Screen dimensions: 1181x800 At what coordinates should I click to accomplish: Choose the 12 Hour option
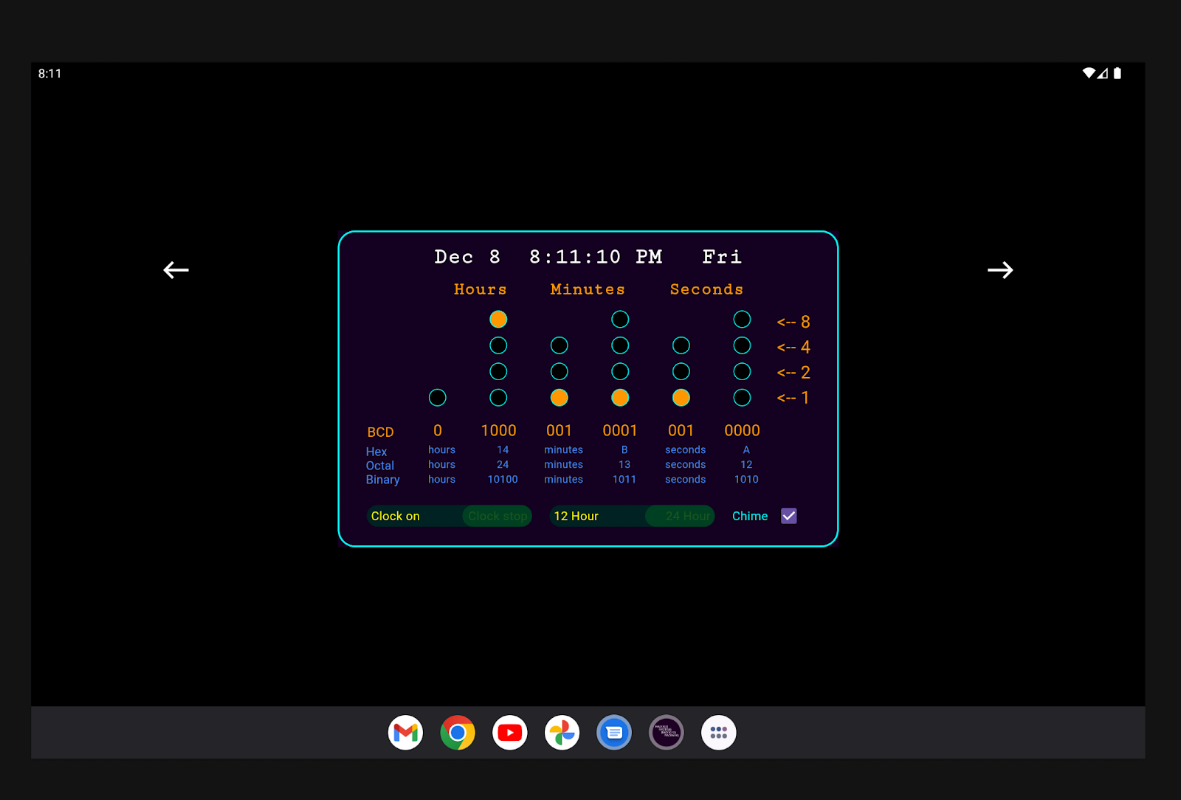pos(576,516)
